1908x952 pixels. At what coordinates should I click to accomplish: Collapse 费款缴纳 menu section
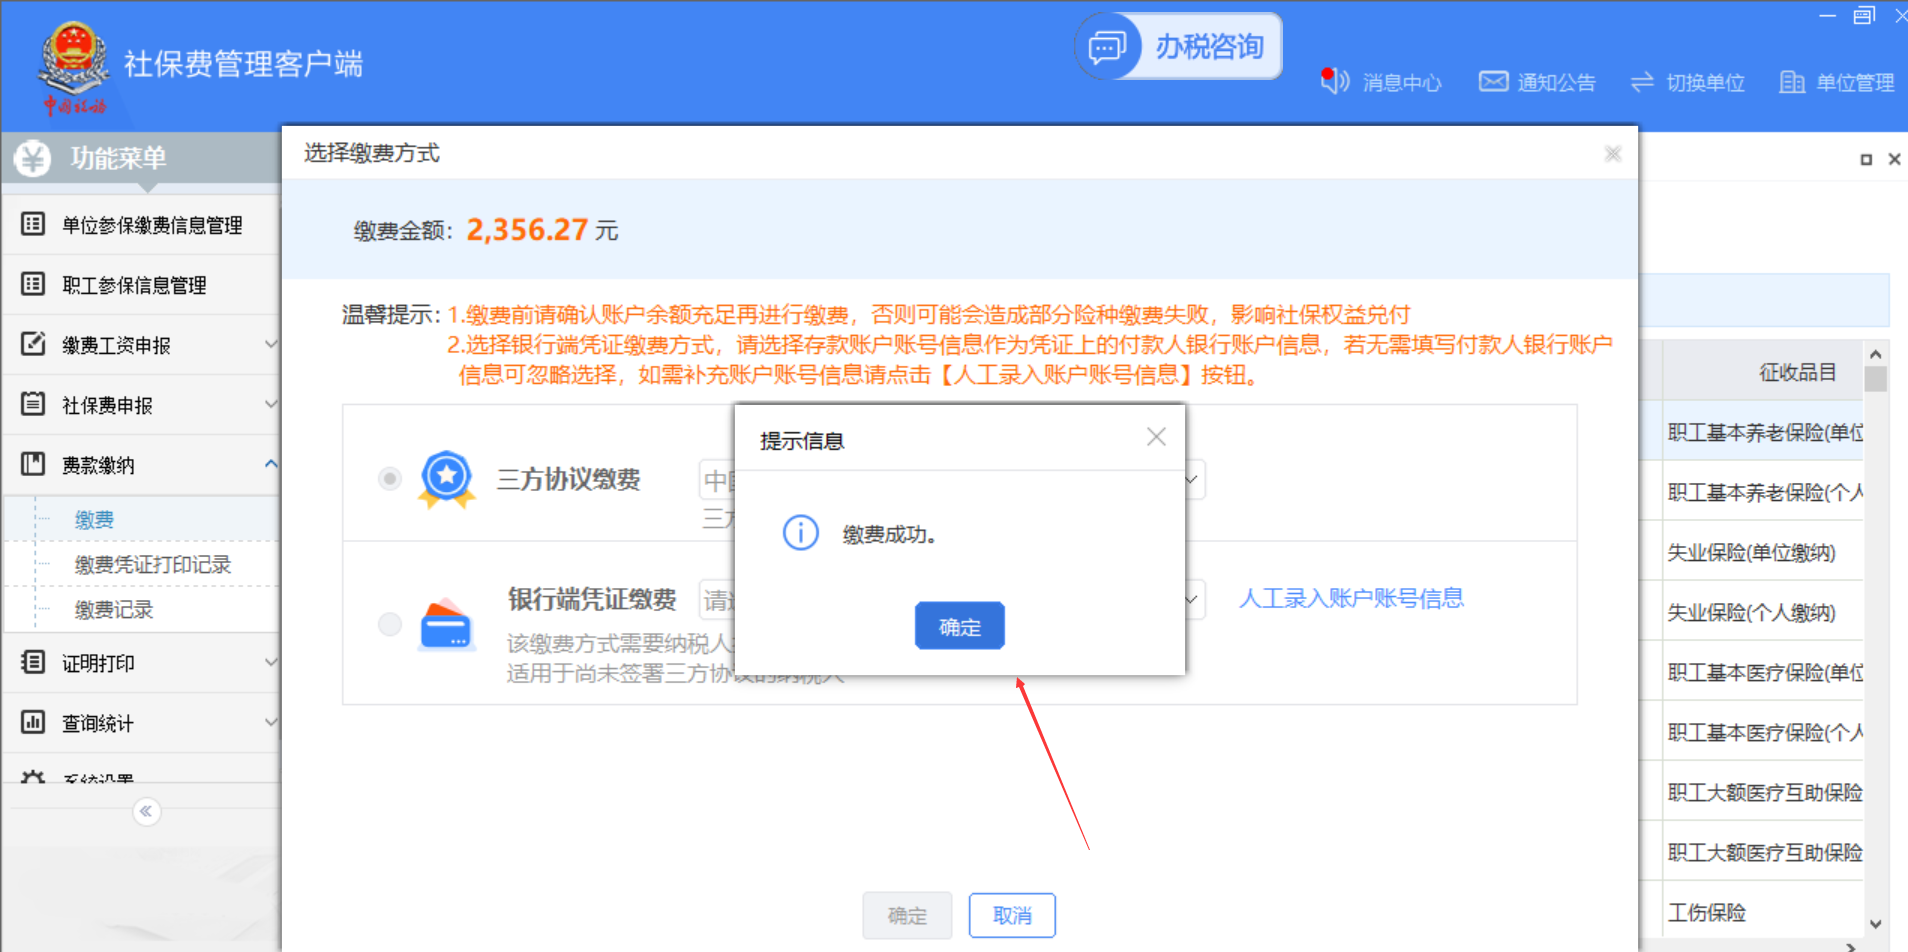click(270, 464)
